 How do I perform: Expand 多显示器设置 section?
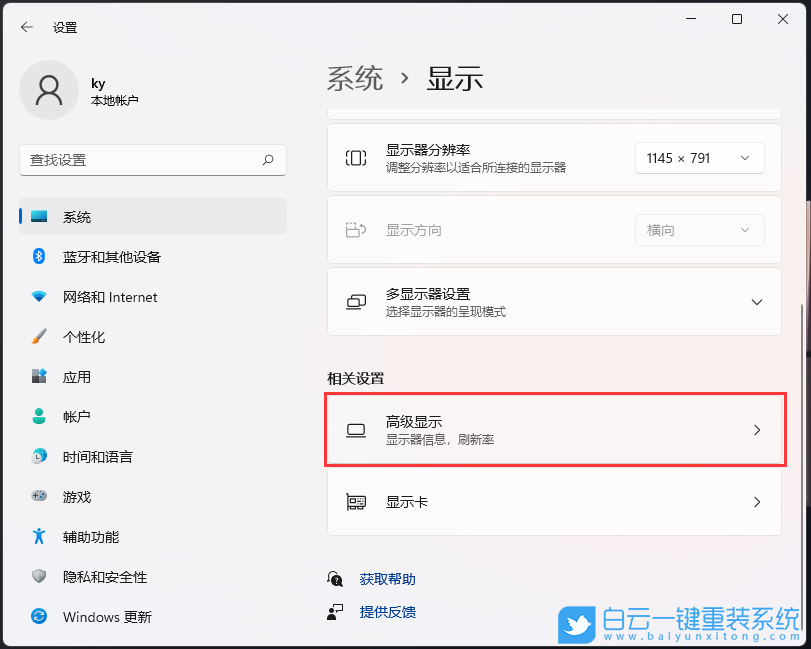757,301
